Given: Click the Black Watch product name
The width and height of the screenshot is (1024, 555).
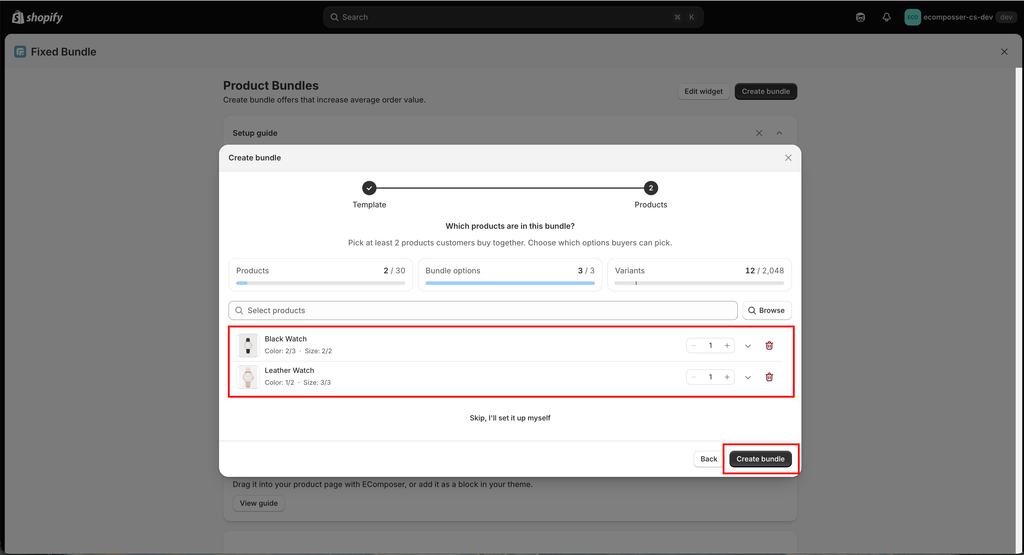Looking at the screenshot, I should click(x=285, y=339).
